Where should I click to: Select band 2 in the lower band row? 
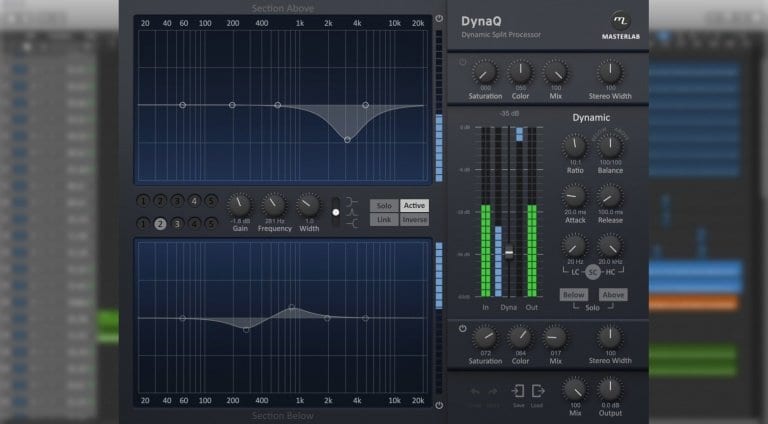160,223
